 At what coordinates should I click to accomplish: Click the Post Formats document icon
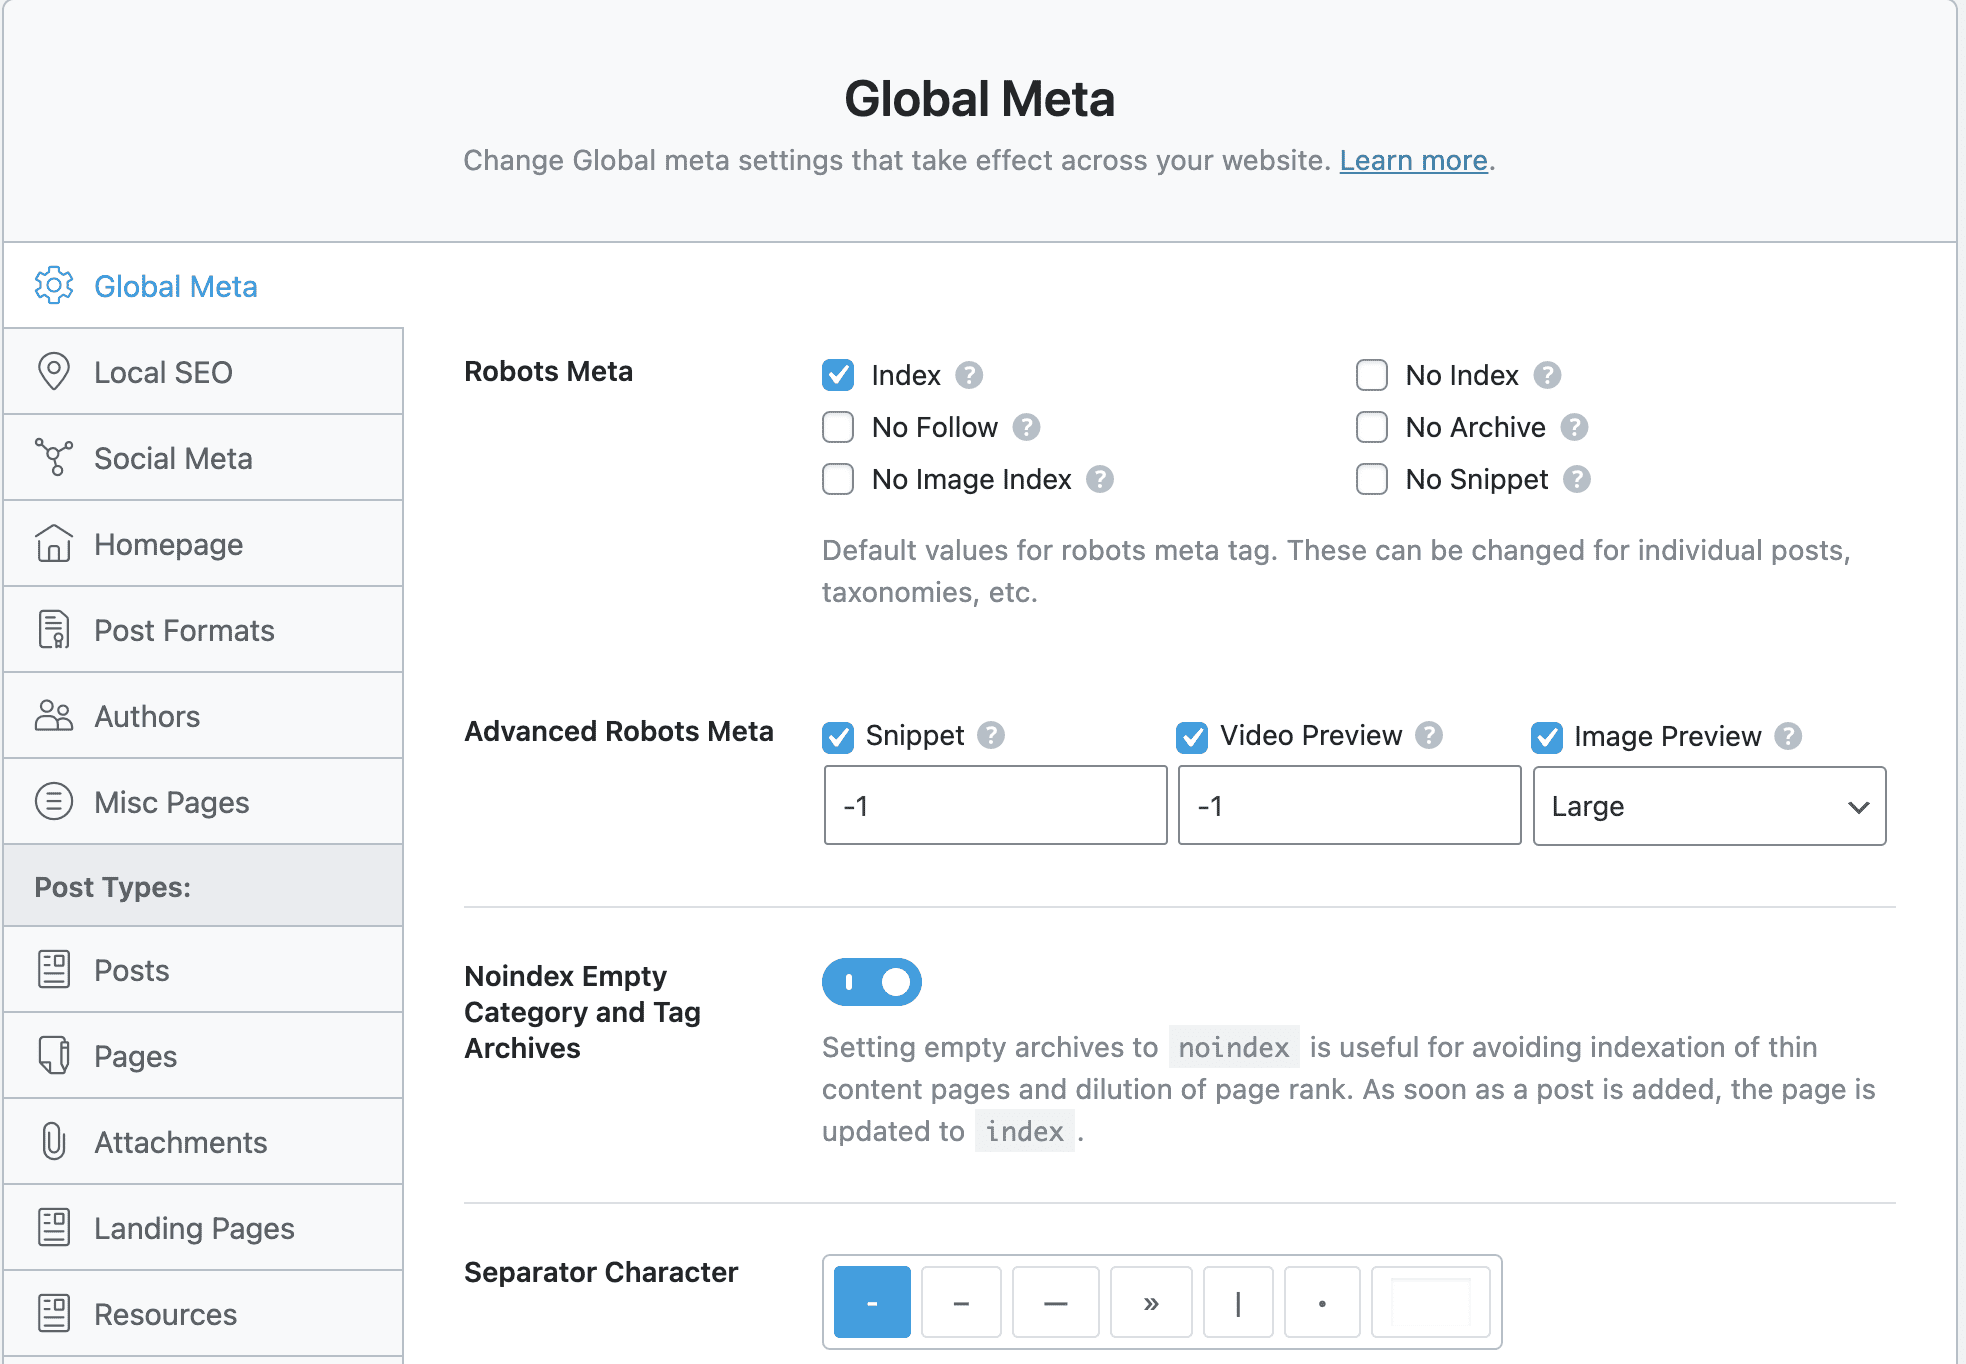(x=54, y=629)
